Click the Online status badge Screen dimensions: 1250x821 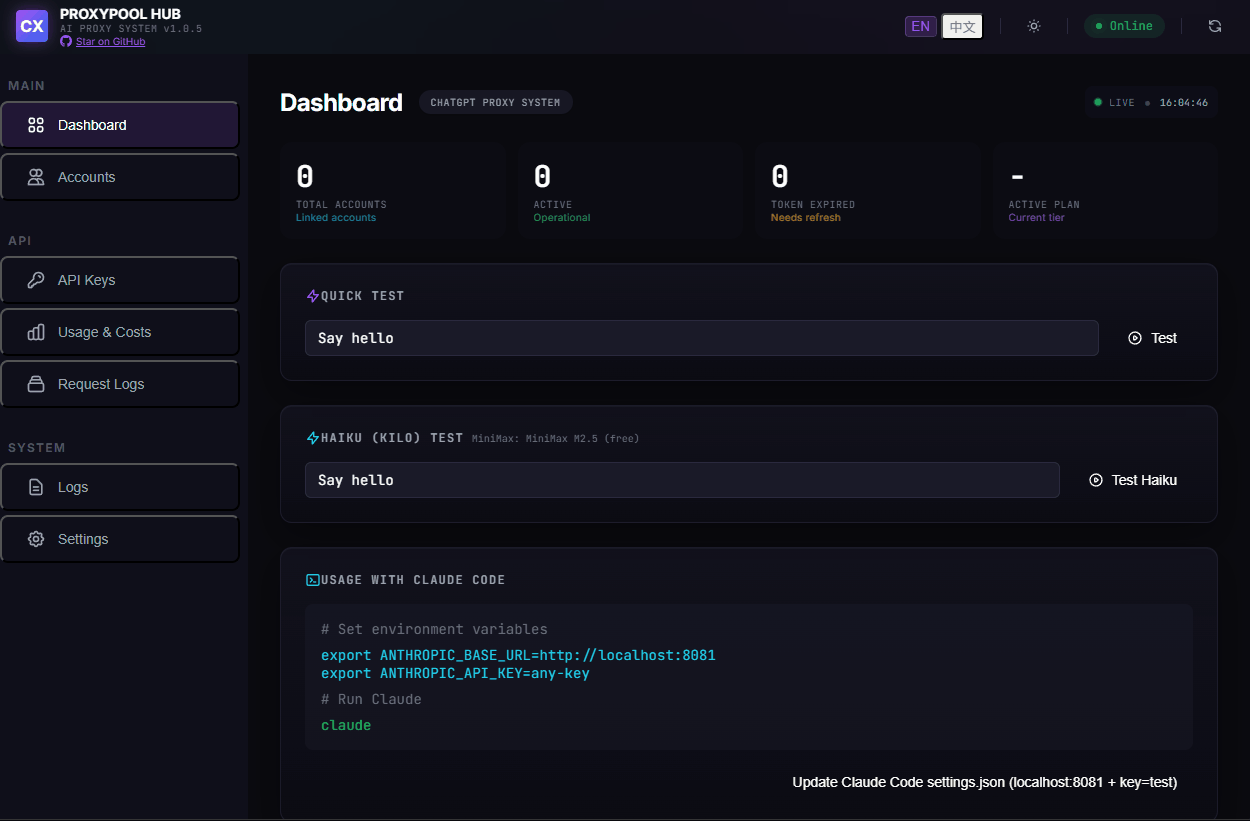pyautogui.click(x=1124, y=26)
